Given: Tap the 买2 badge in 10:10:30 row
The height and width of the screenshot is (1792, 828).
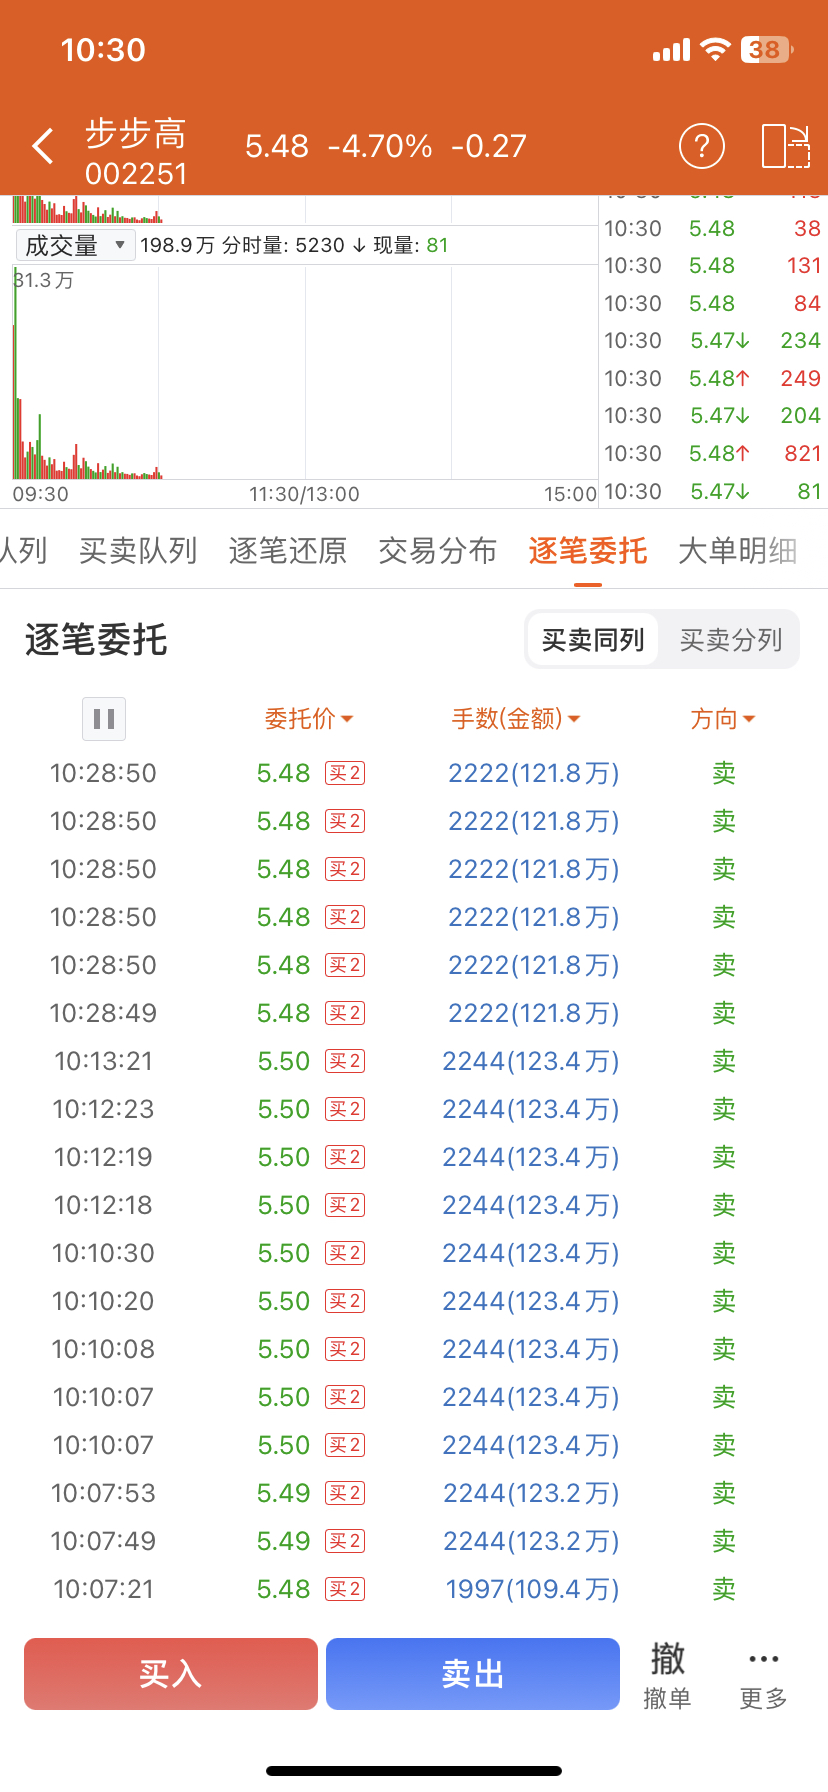Looking at the screenshot, I should [x=345, y=1253].
